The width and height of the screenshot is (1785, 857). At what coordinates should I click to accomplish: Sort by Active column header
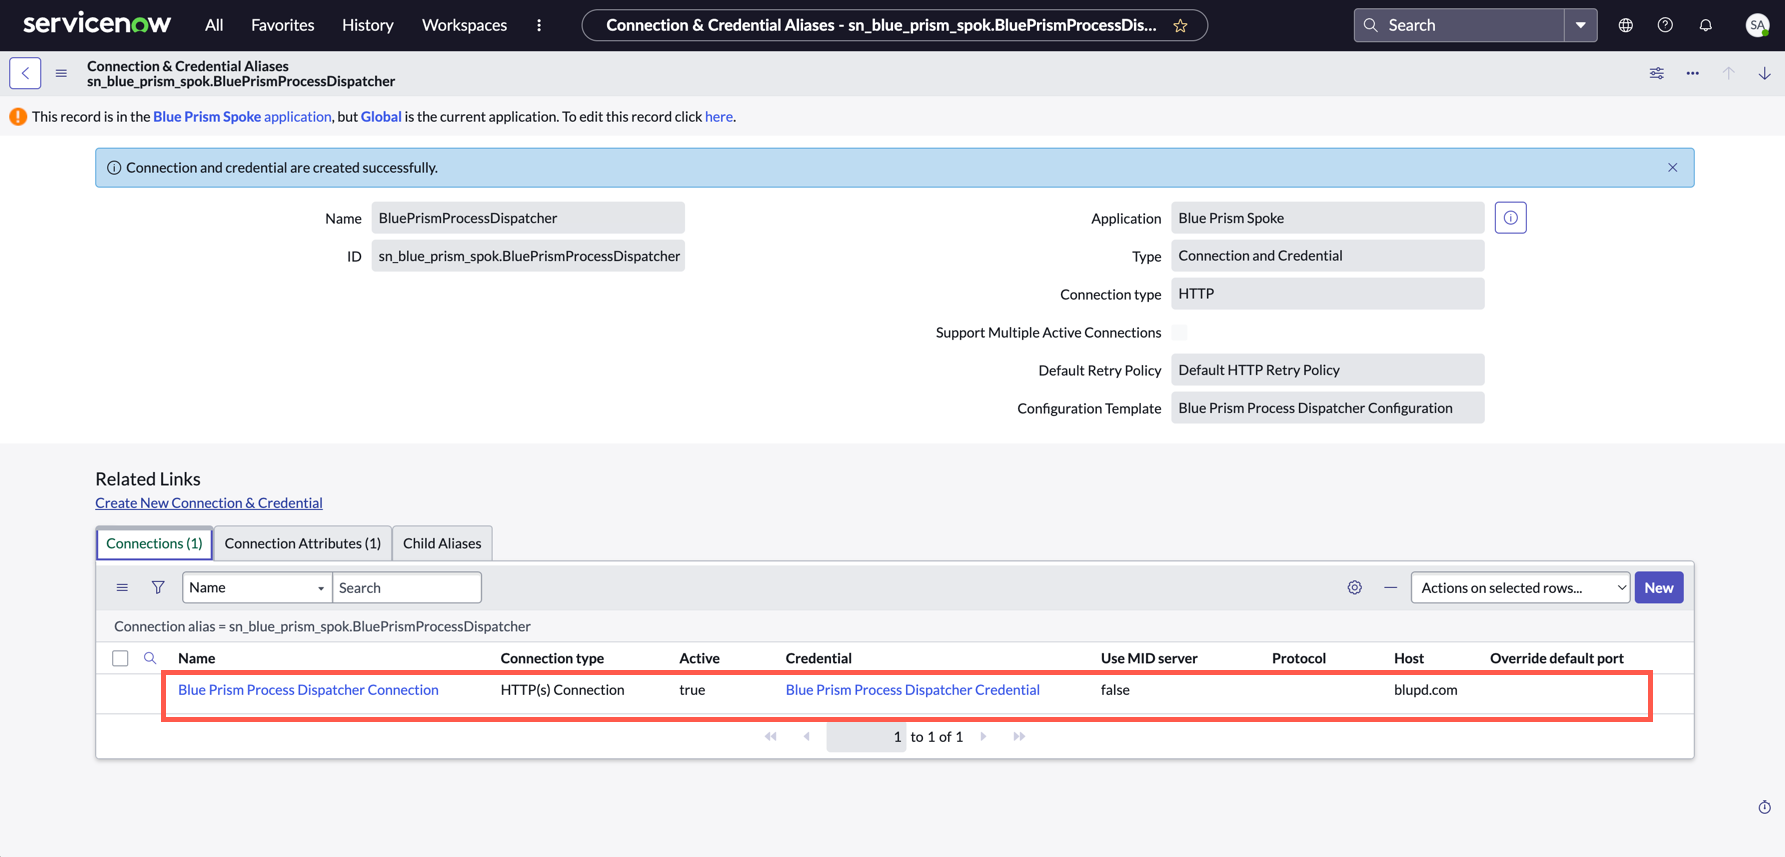click(x=699, y=658)
